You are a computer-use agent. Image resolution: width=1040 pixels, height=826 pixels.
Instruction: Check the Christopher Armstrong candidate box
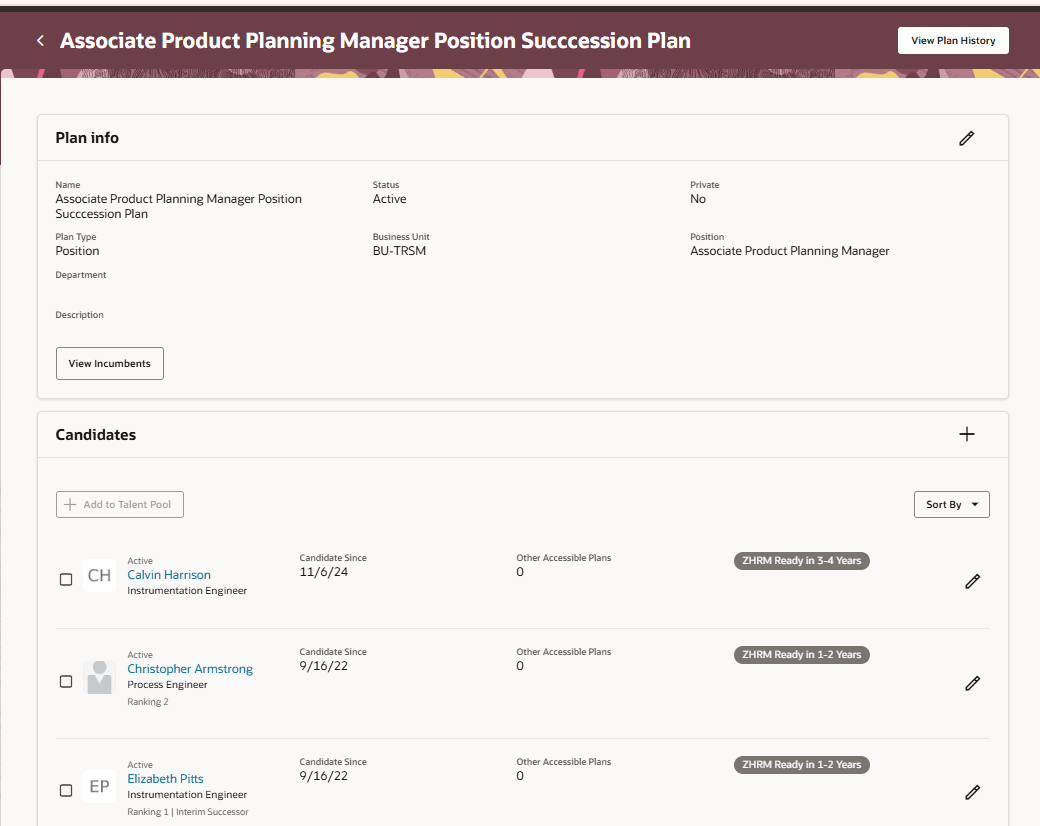[x=66, y=682]
